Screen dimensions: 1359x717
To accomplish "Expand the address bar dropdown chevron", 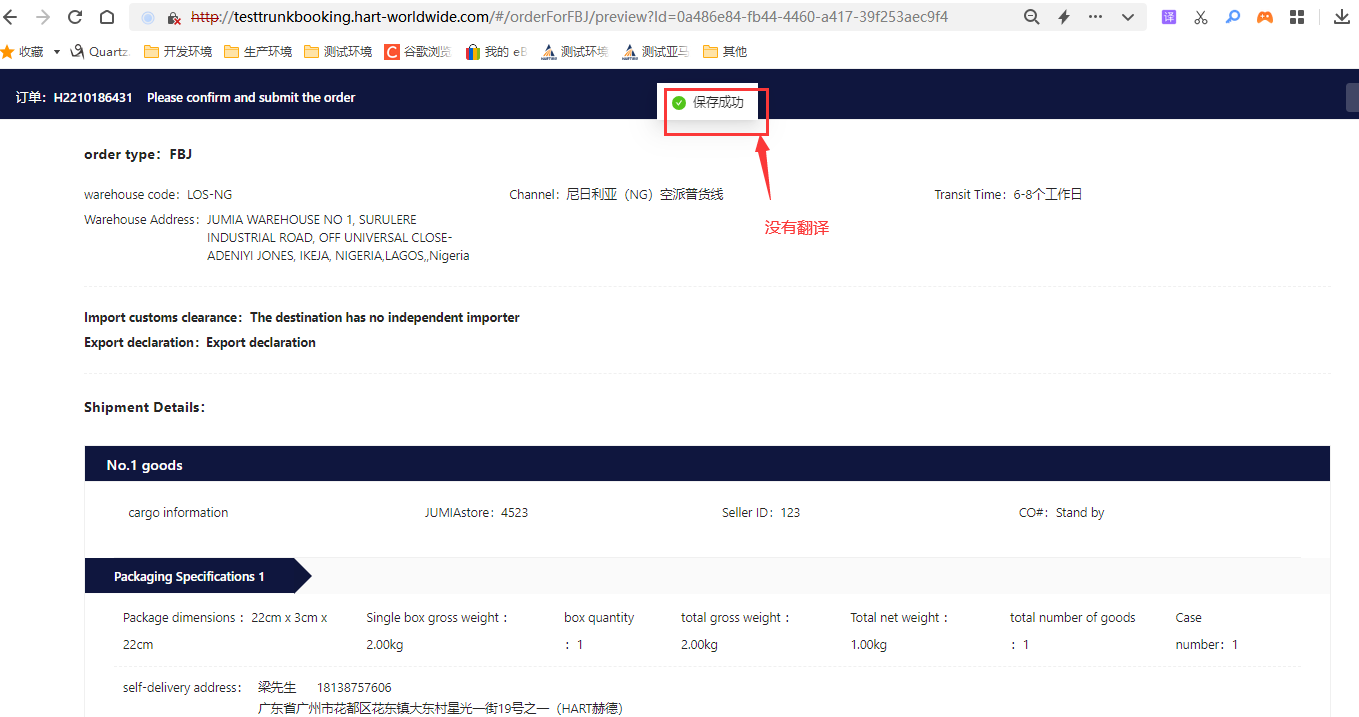I will click(1128, 17).
